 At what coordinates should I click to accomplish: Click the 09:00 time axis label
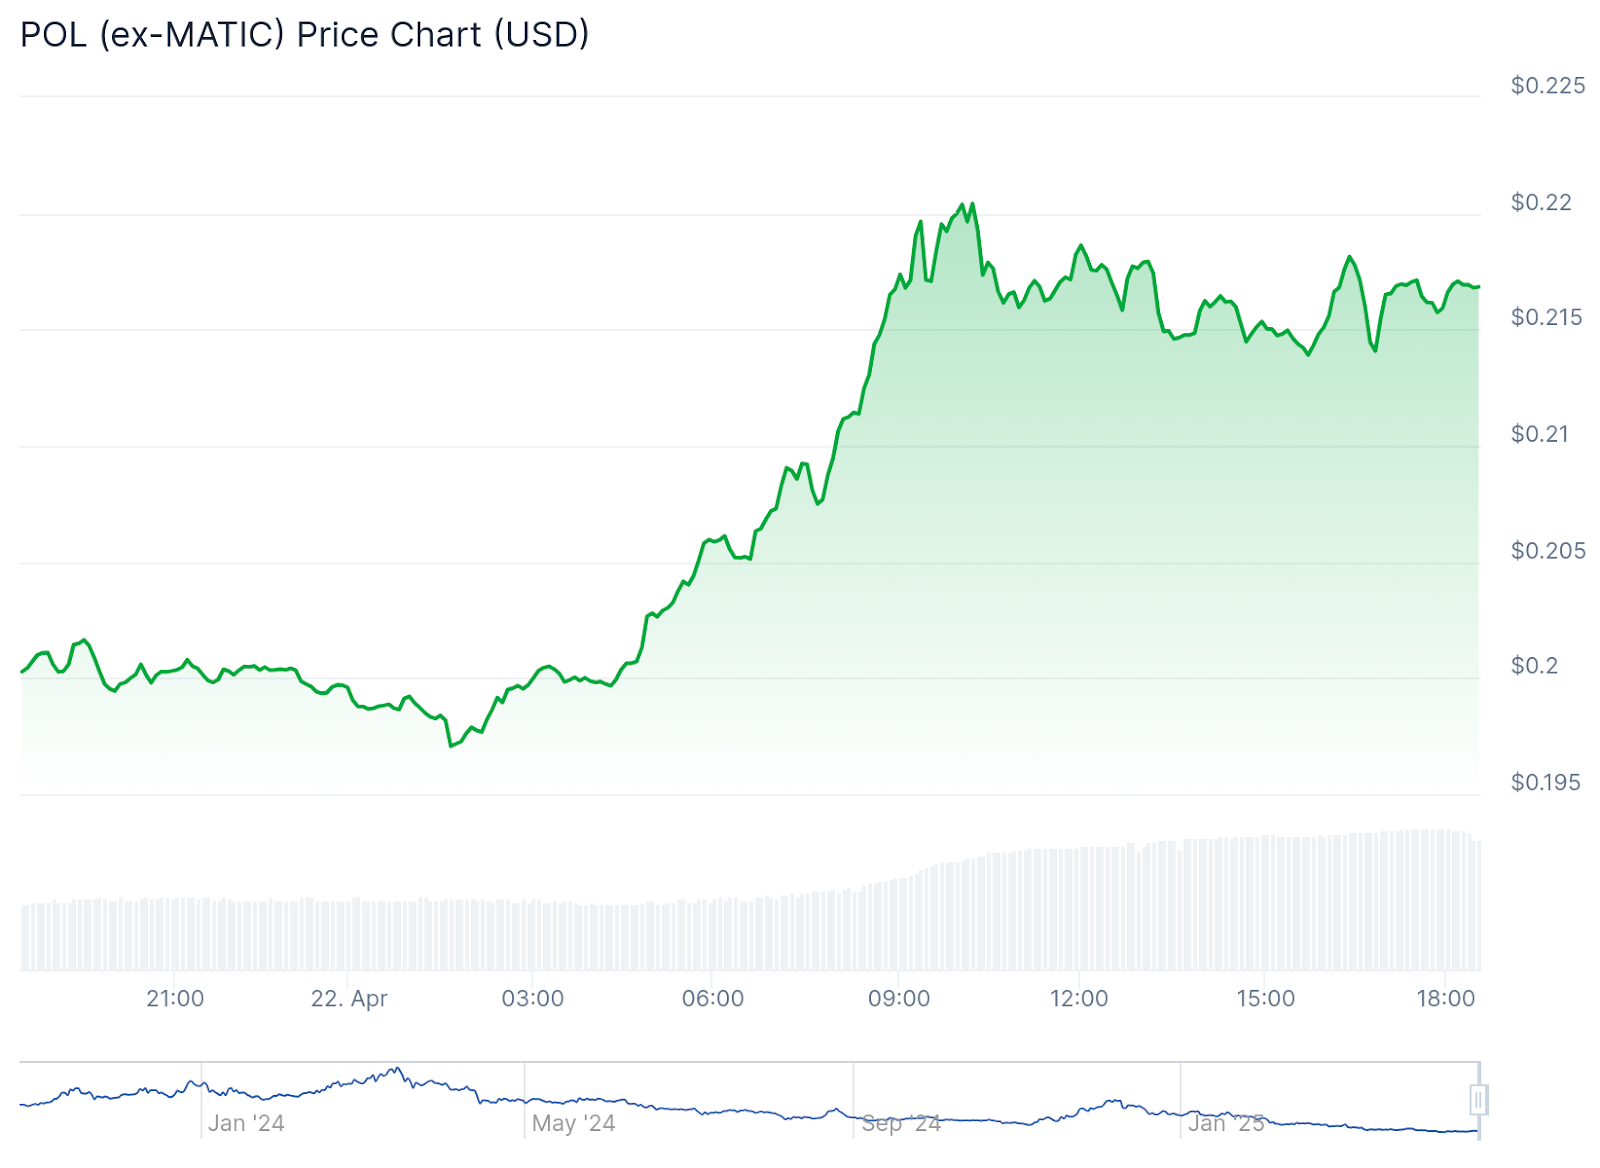pos(899,999)
